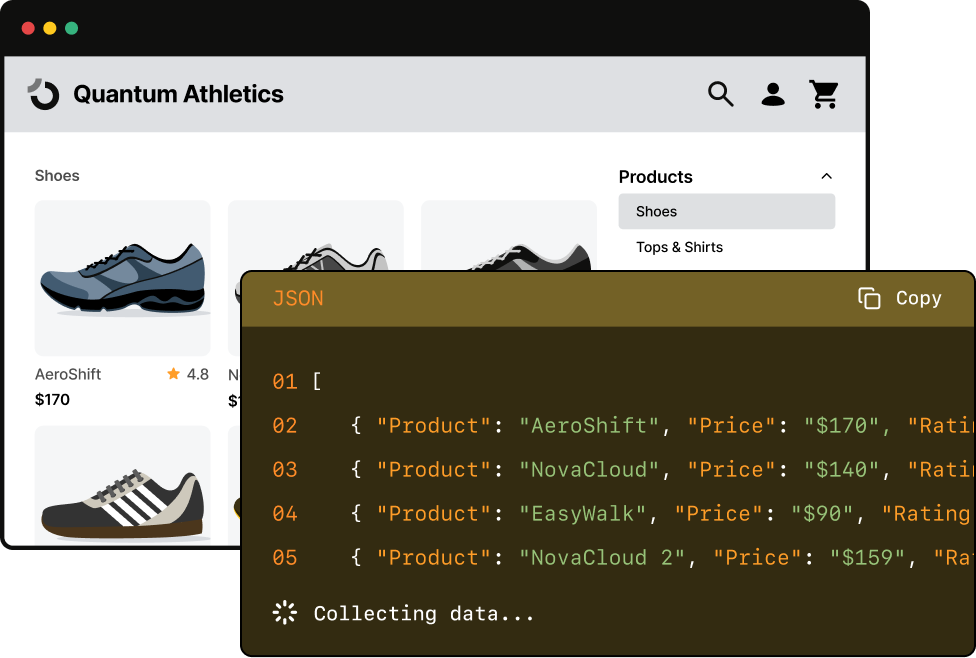Click the loading spinner next to Collecting data
The height and width of the screenshot is (658, 976).
[x=284, y=612]
